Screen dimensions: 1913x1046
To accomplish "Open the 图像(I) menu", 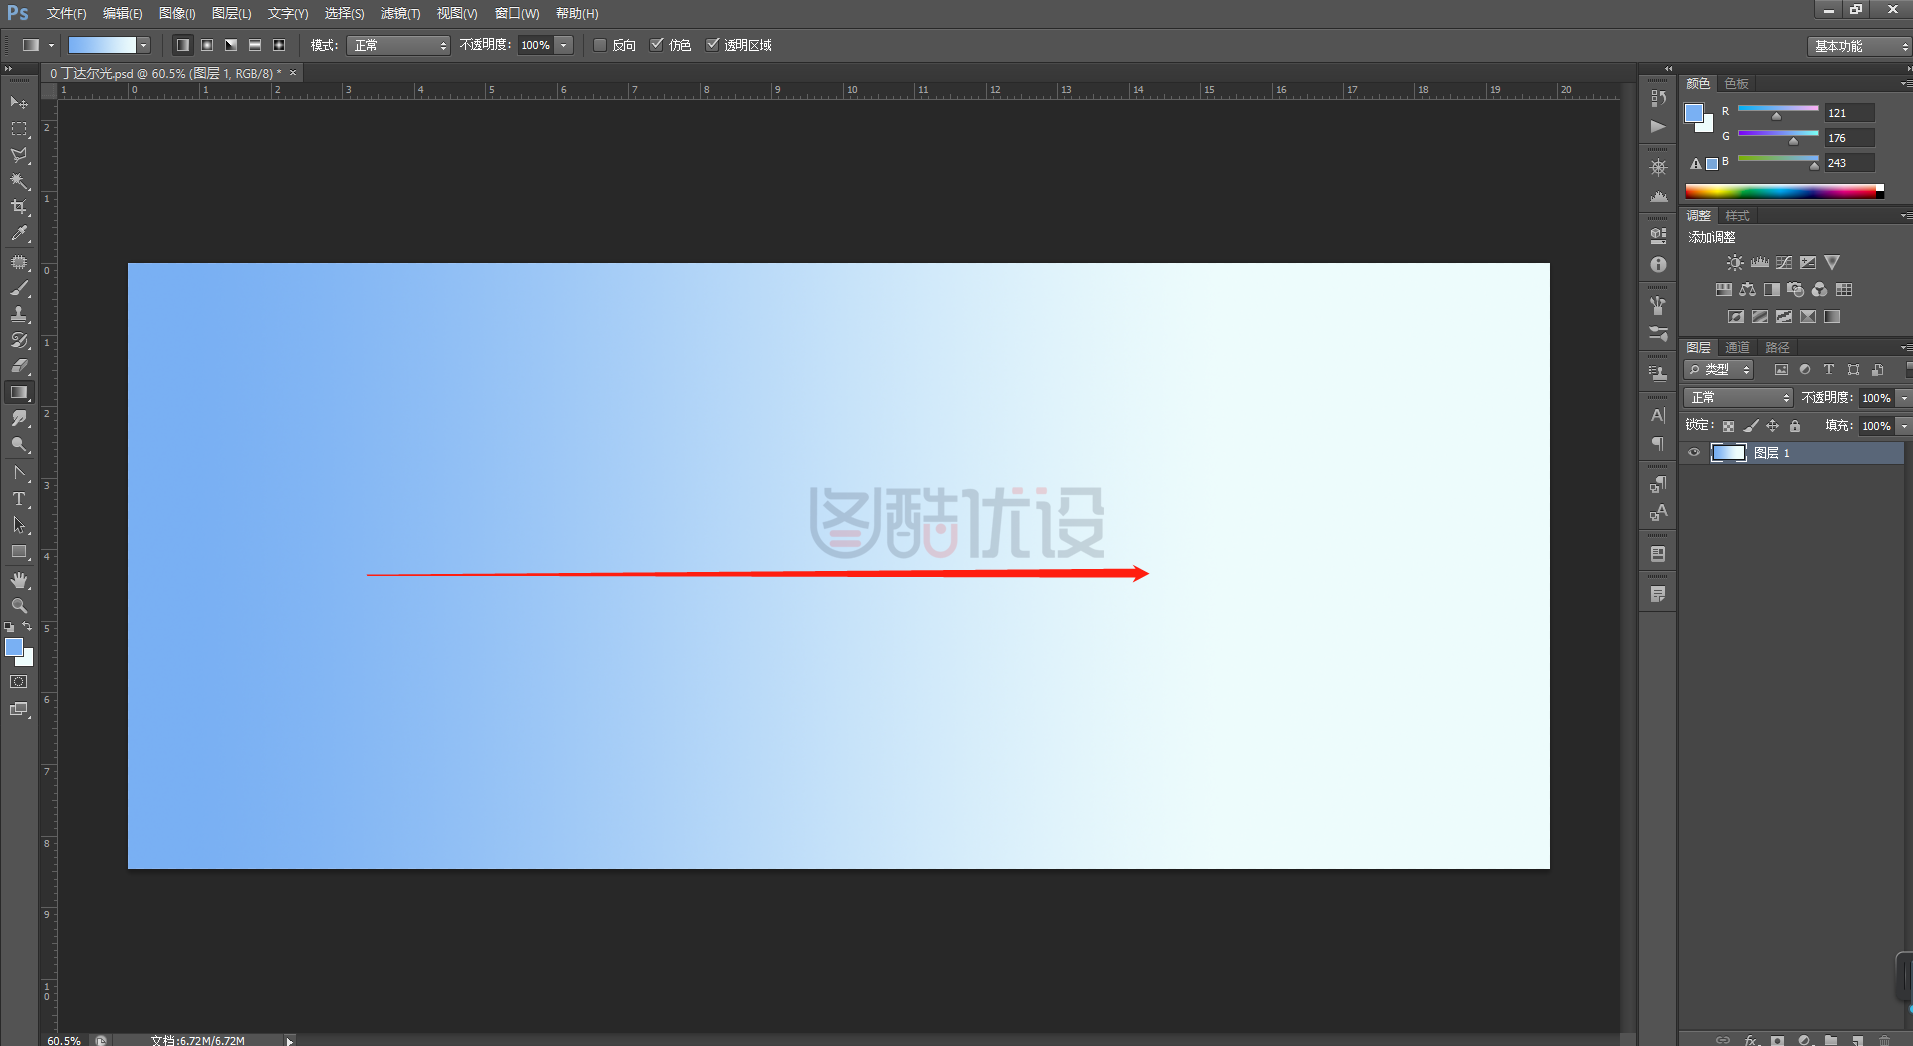I will [x=177, y=14].
